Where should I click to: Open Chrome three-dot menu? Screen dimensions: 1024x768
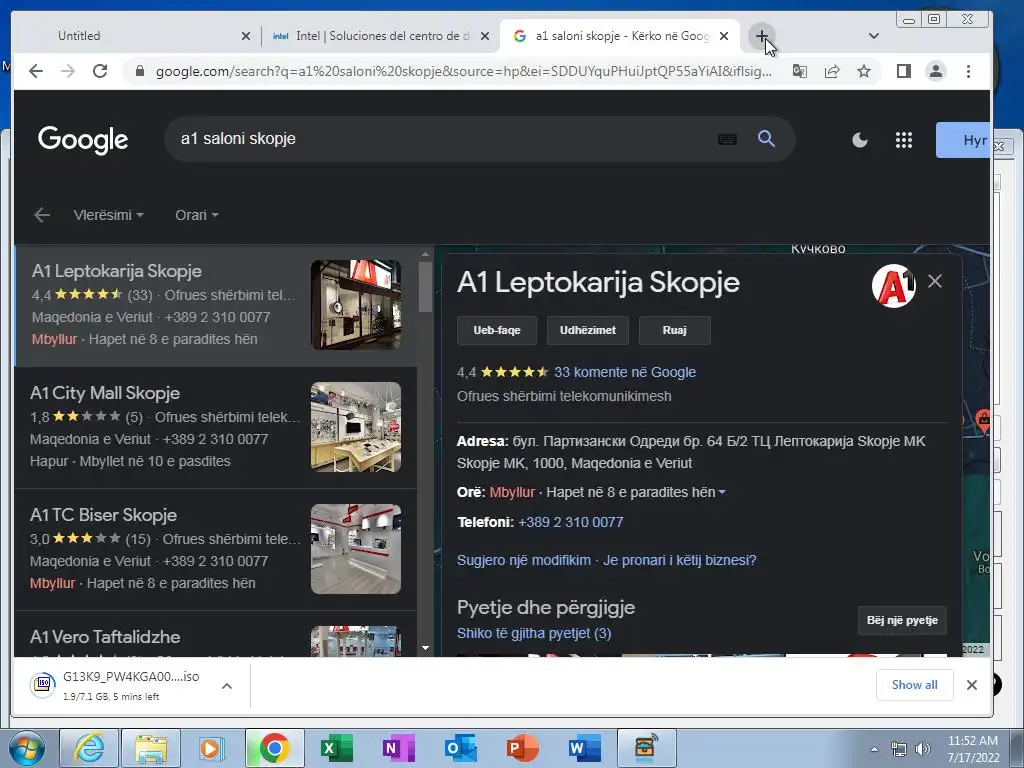968,71
